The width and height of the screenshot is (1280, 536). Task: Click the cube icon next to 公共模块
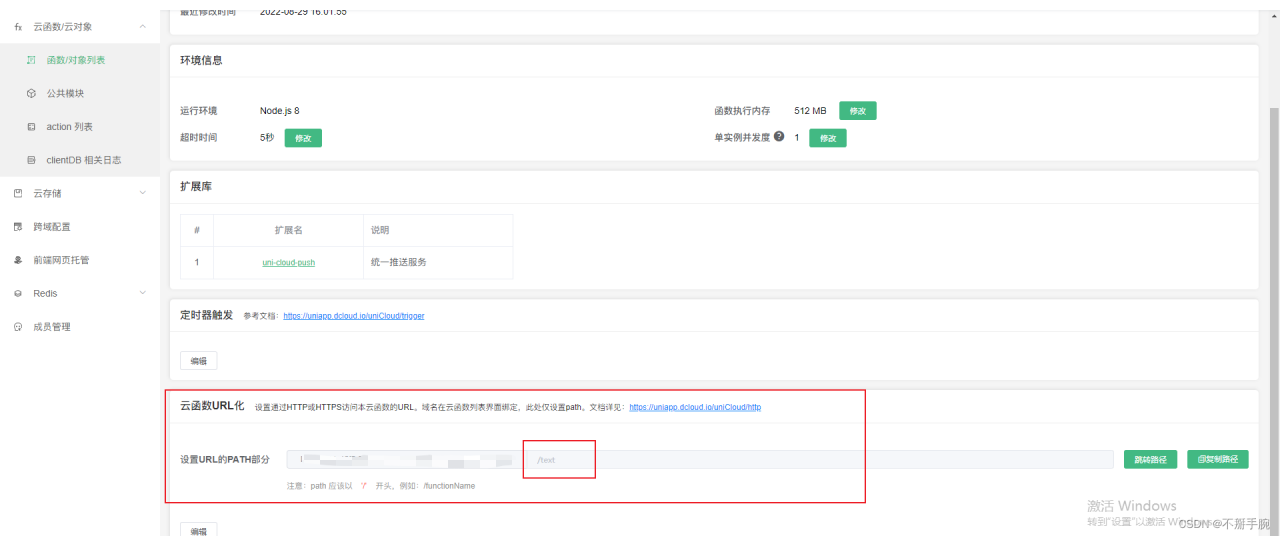(x=31, y=93)
